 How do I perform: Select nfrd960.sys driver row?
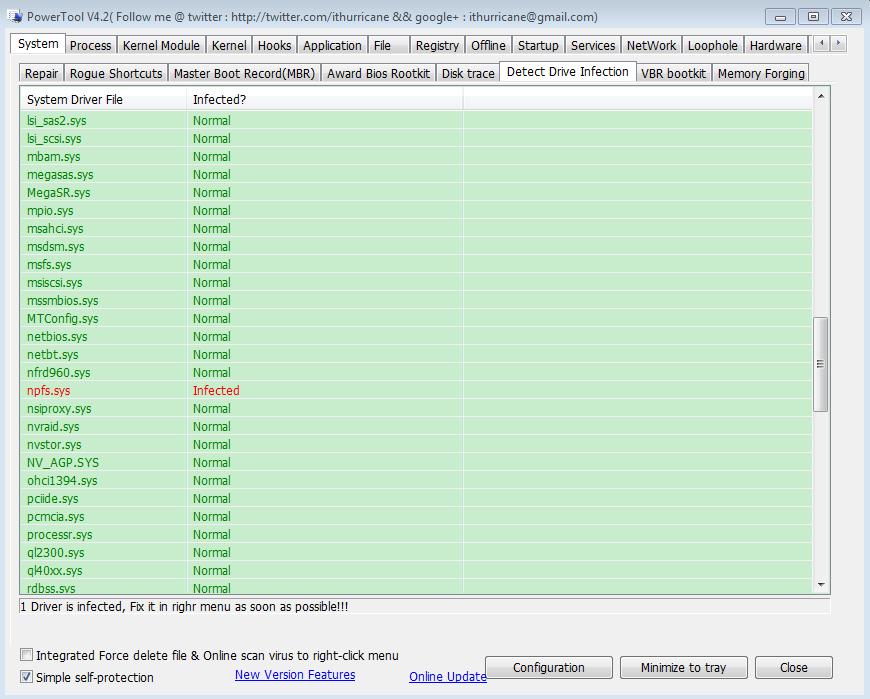click(x=416, y=373)
